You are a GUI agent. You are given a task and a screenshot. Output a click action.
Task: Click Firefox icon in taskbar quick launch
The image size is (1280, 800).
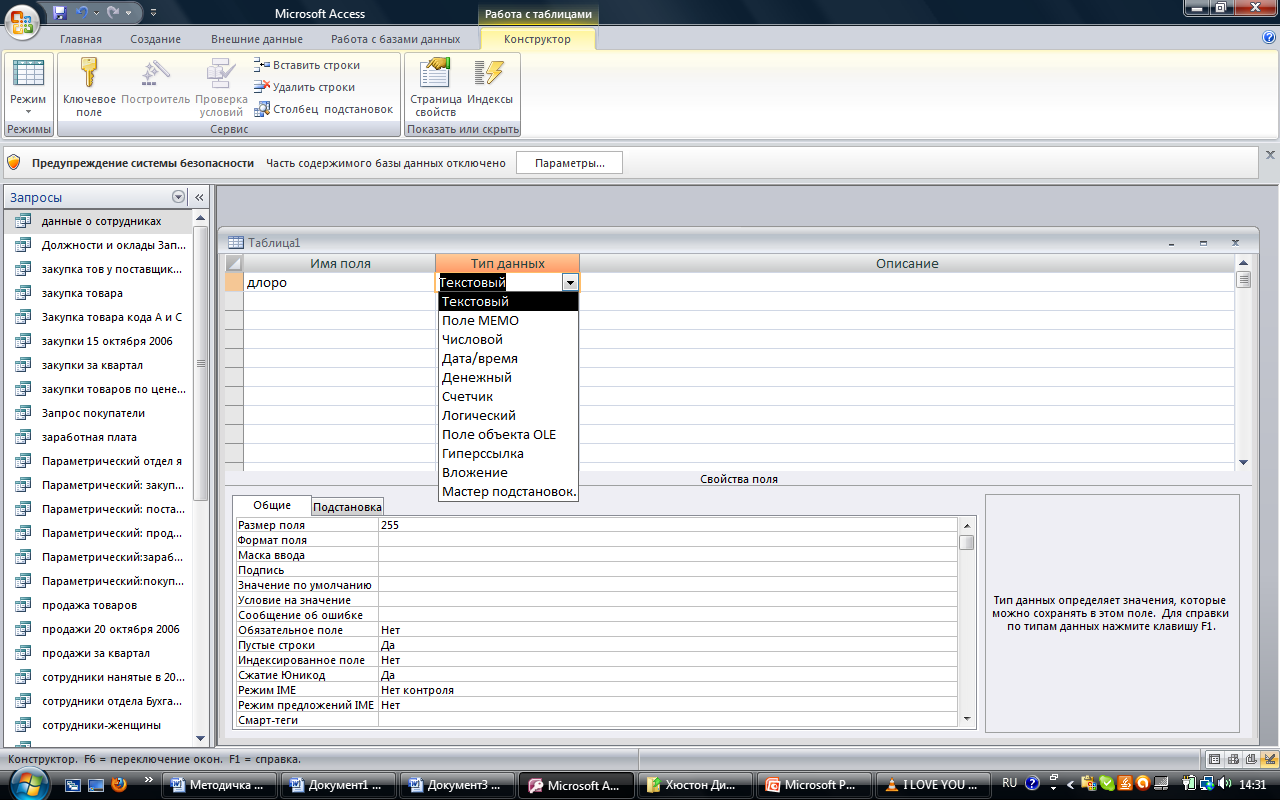pos(119,785)
